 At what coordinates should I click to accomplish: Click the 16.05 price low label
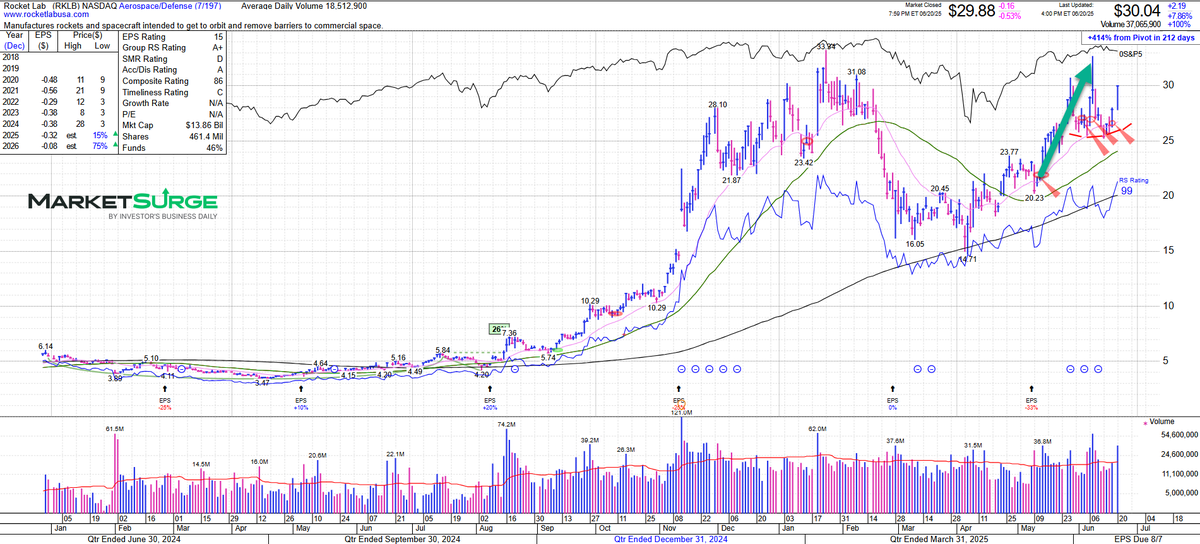click(915, 244)
